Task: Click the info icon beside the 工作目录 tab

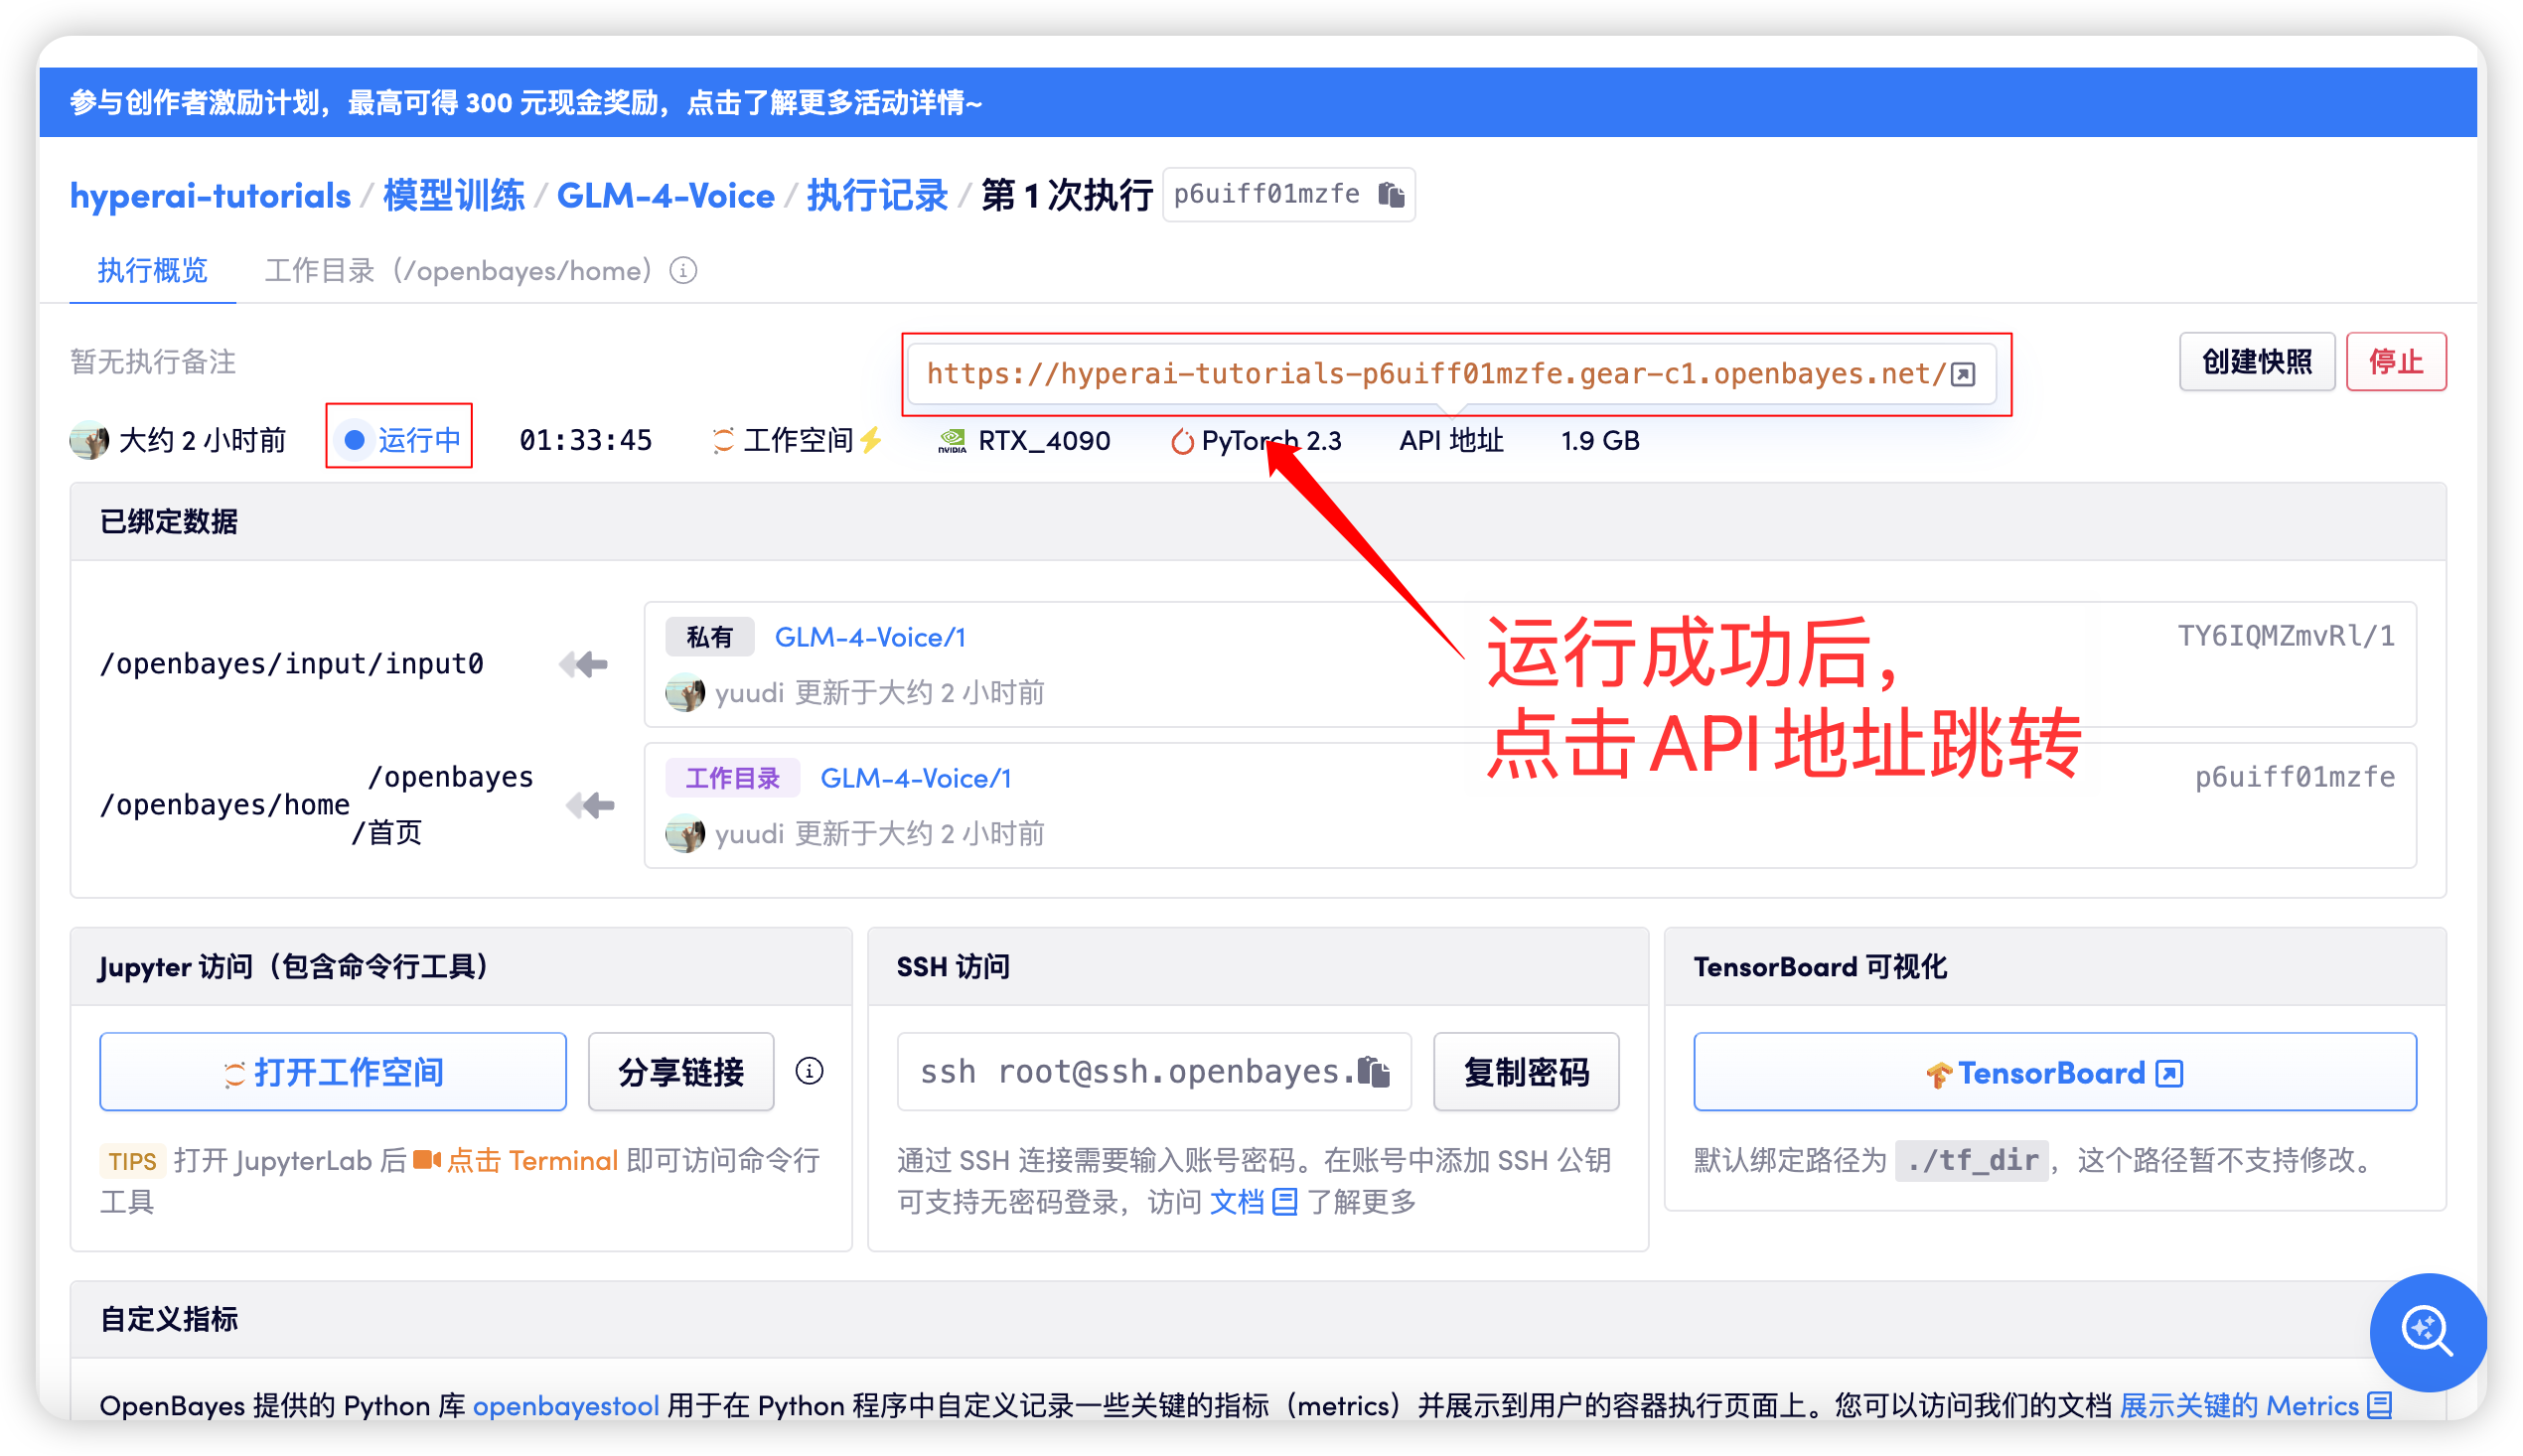Action: [x=683, y=271]
